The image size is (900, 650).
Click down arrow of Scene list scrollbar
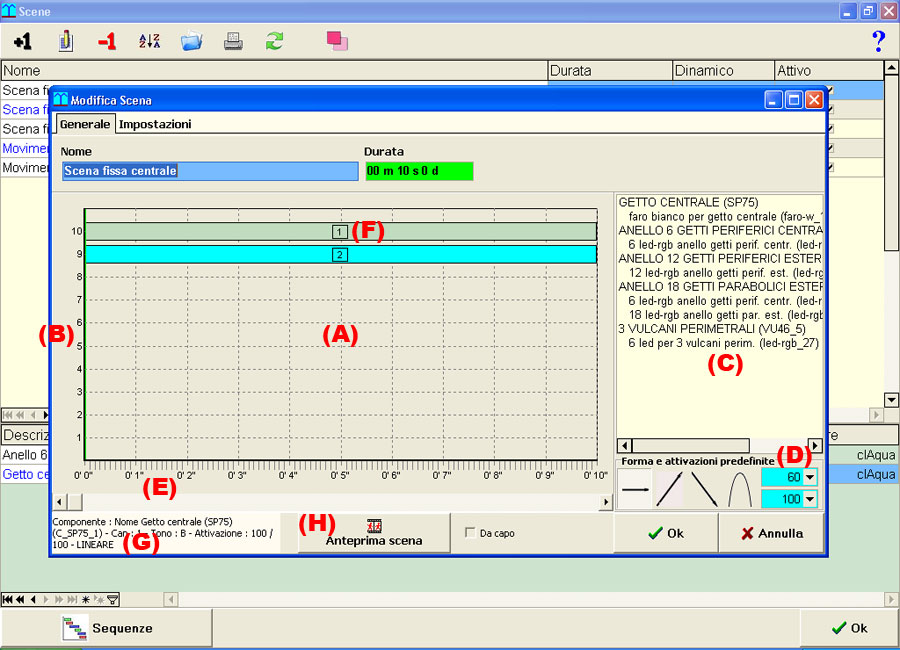[x=891, y=400]
